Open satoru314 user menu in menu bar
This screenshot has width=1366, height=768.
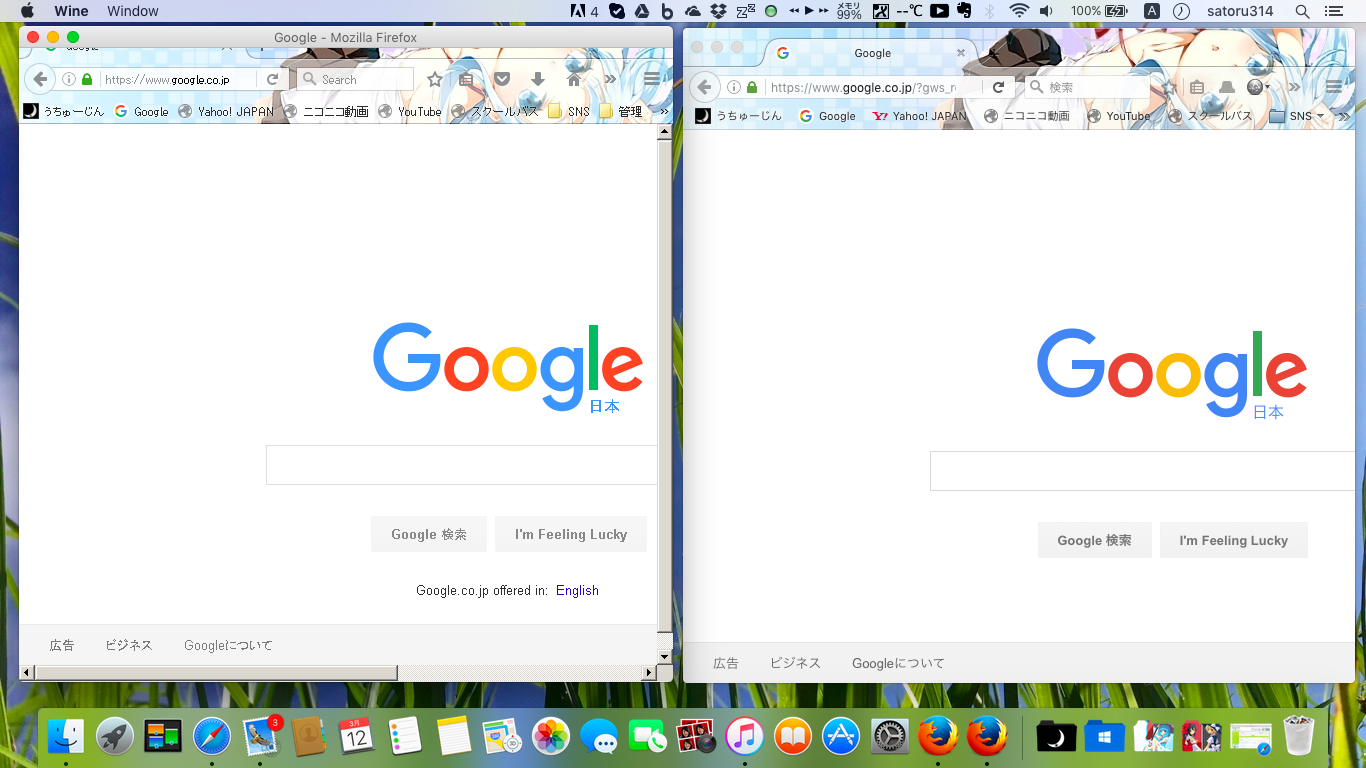1239,11
